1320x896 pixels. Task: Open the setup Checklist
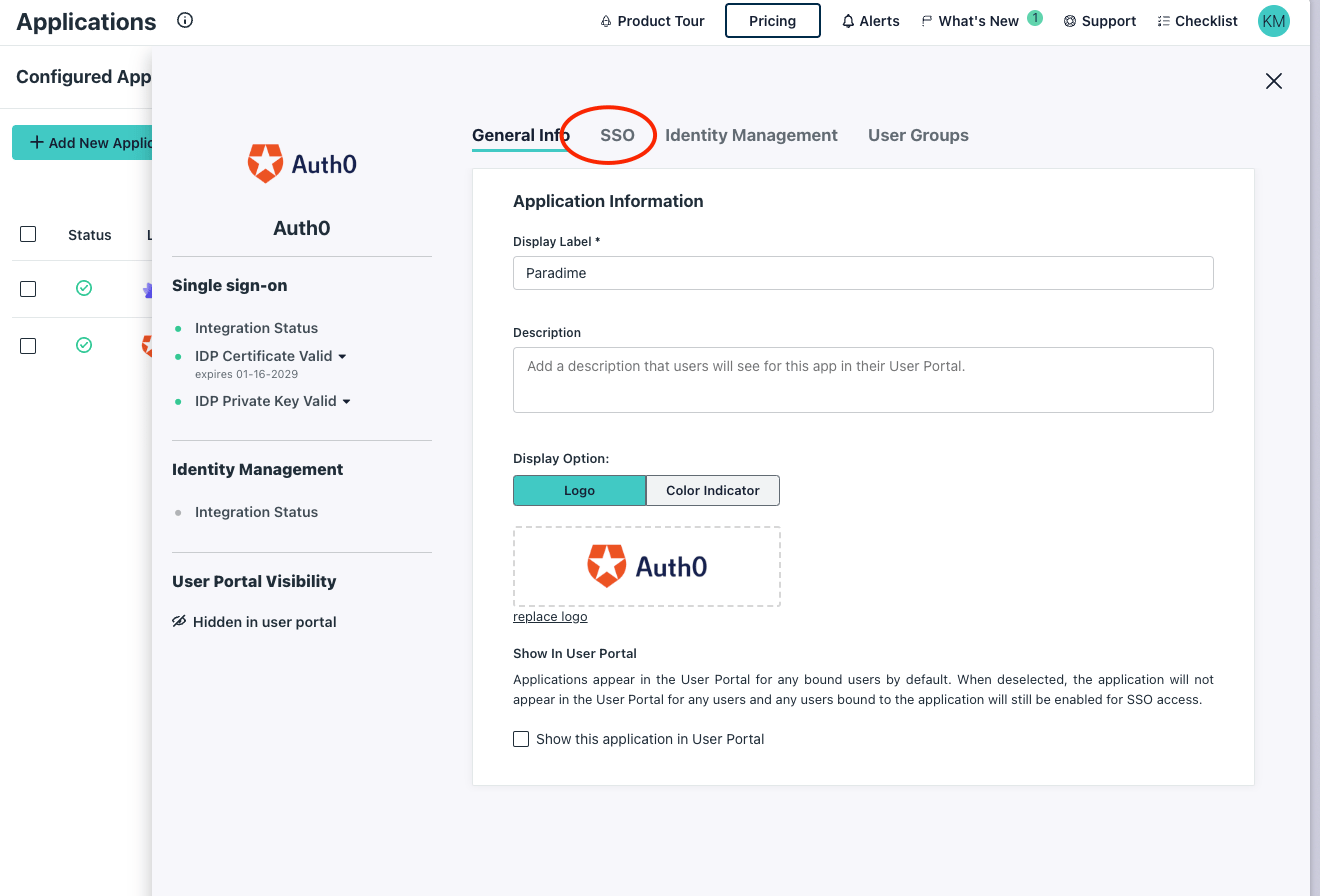pyautogui.click(x=1197, y=21)
